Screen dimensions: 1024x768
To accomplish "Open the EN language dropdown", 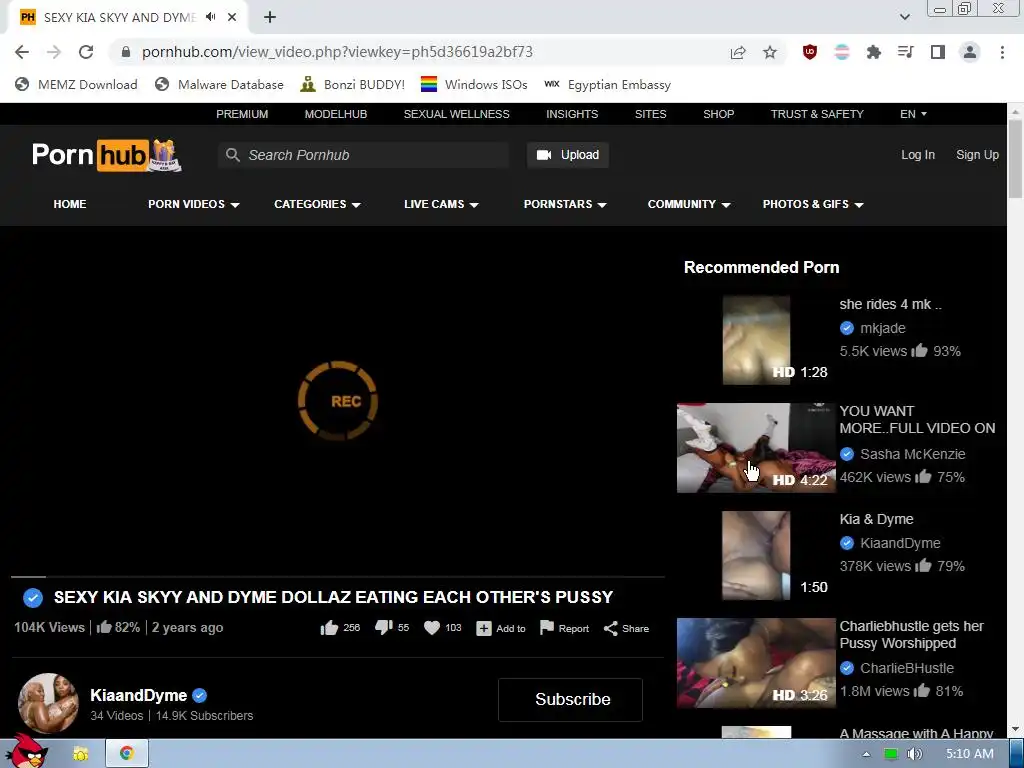I will tap(913, 114).
